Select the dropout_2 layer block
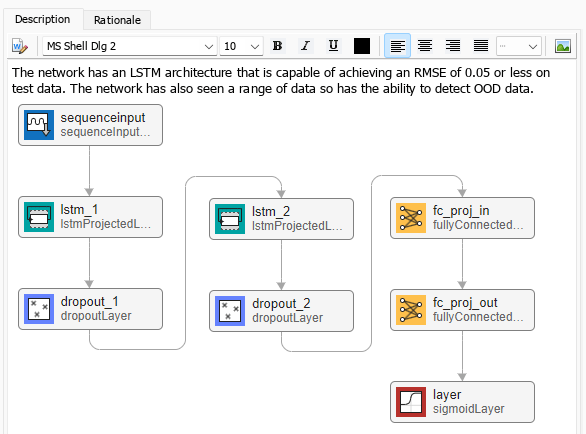This screenshot has height=434, width=586. [x=281, y=311]
